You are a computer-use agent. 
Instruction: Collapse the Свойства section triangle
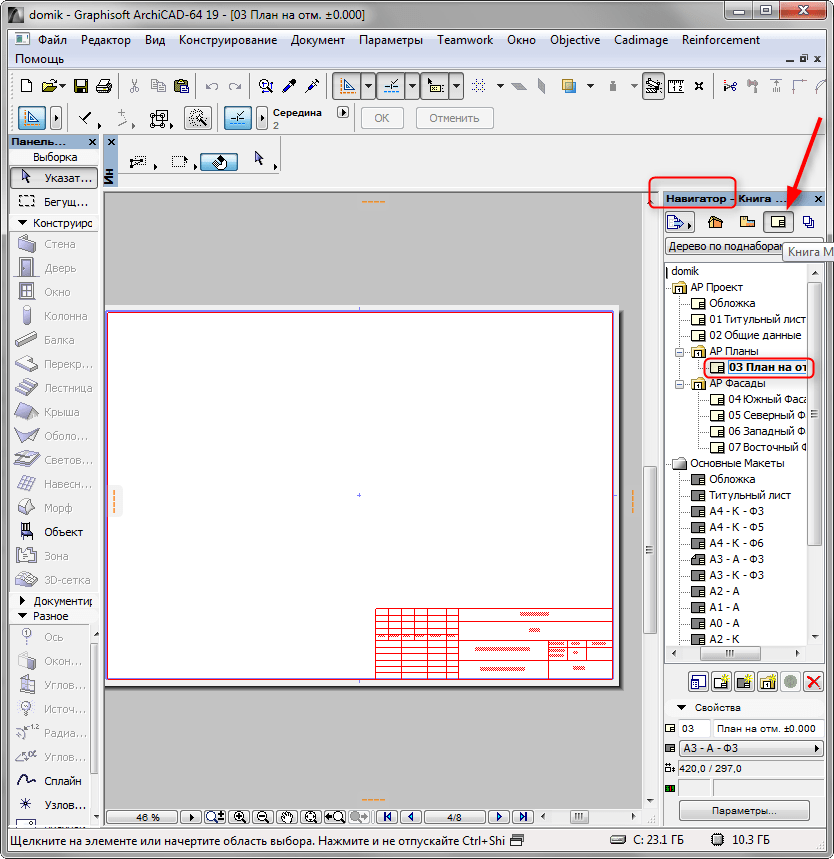pyautogui.click(x=682, y=708)
